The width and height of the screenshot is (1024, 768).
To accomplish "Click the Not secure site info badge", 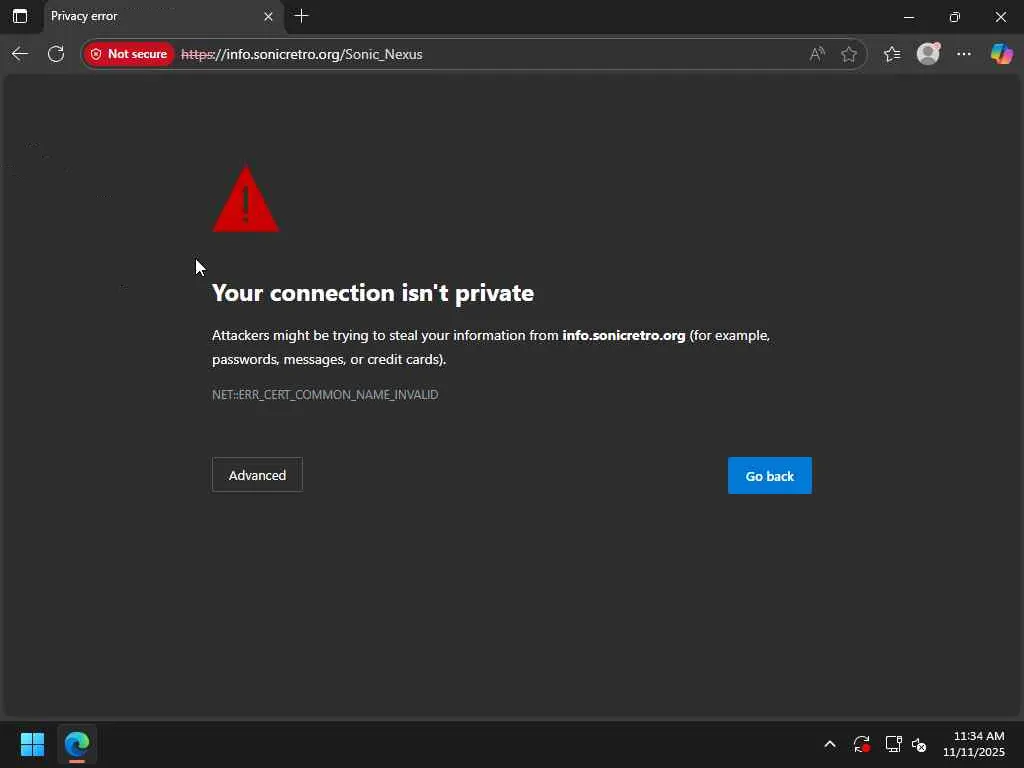I will point(129,54).
